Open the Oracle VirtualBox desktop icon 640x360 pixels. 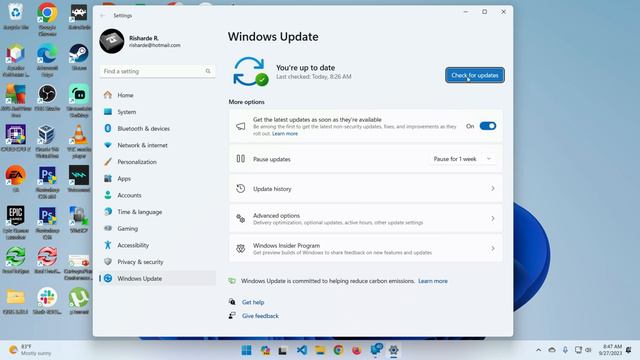[x=47, y=141]
